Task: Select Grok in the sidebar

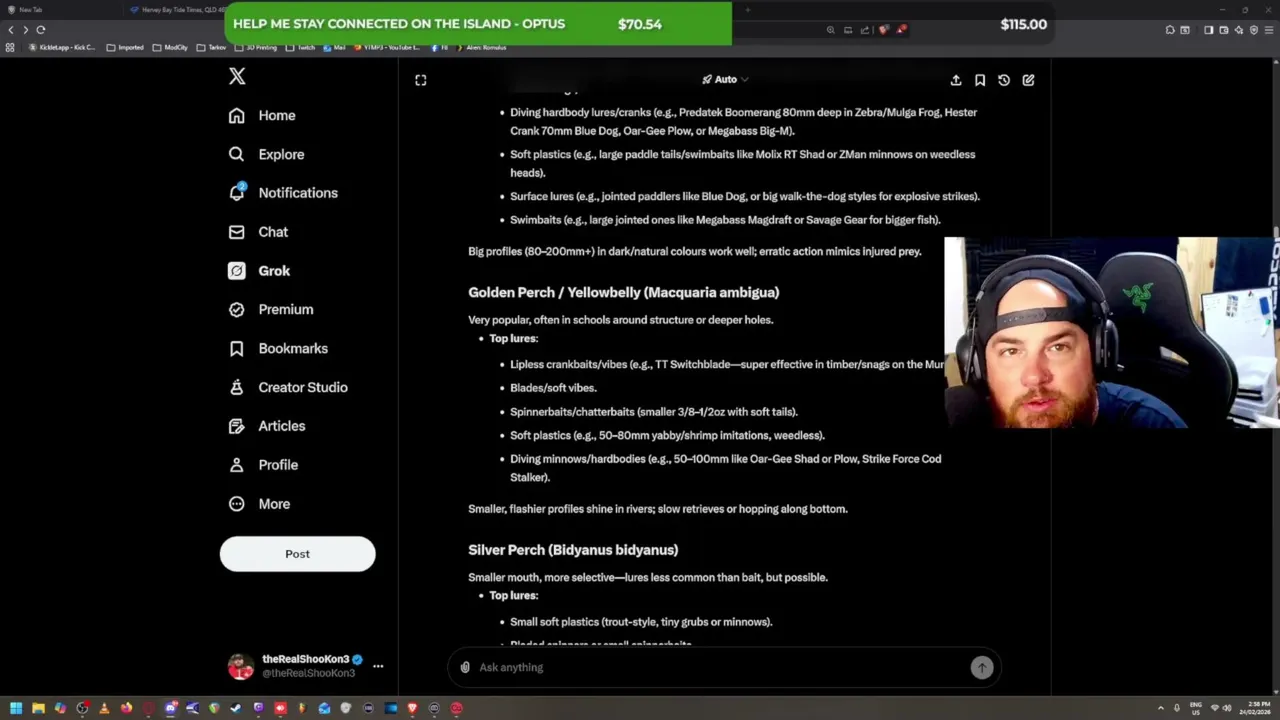Action: pos(259,271)
